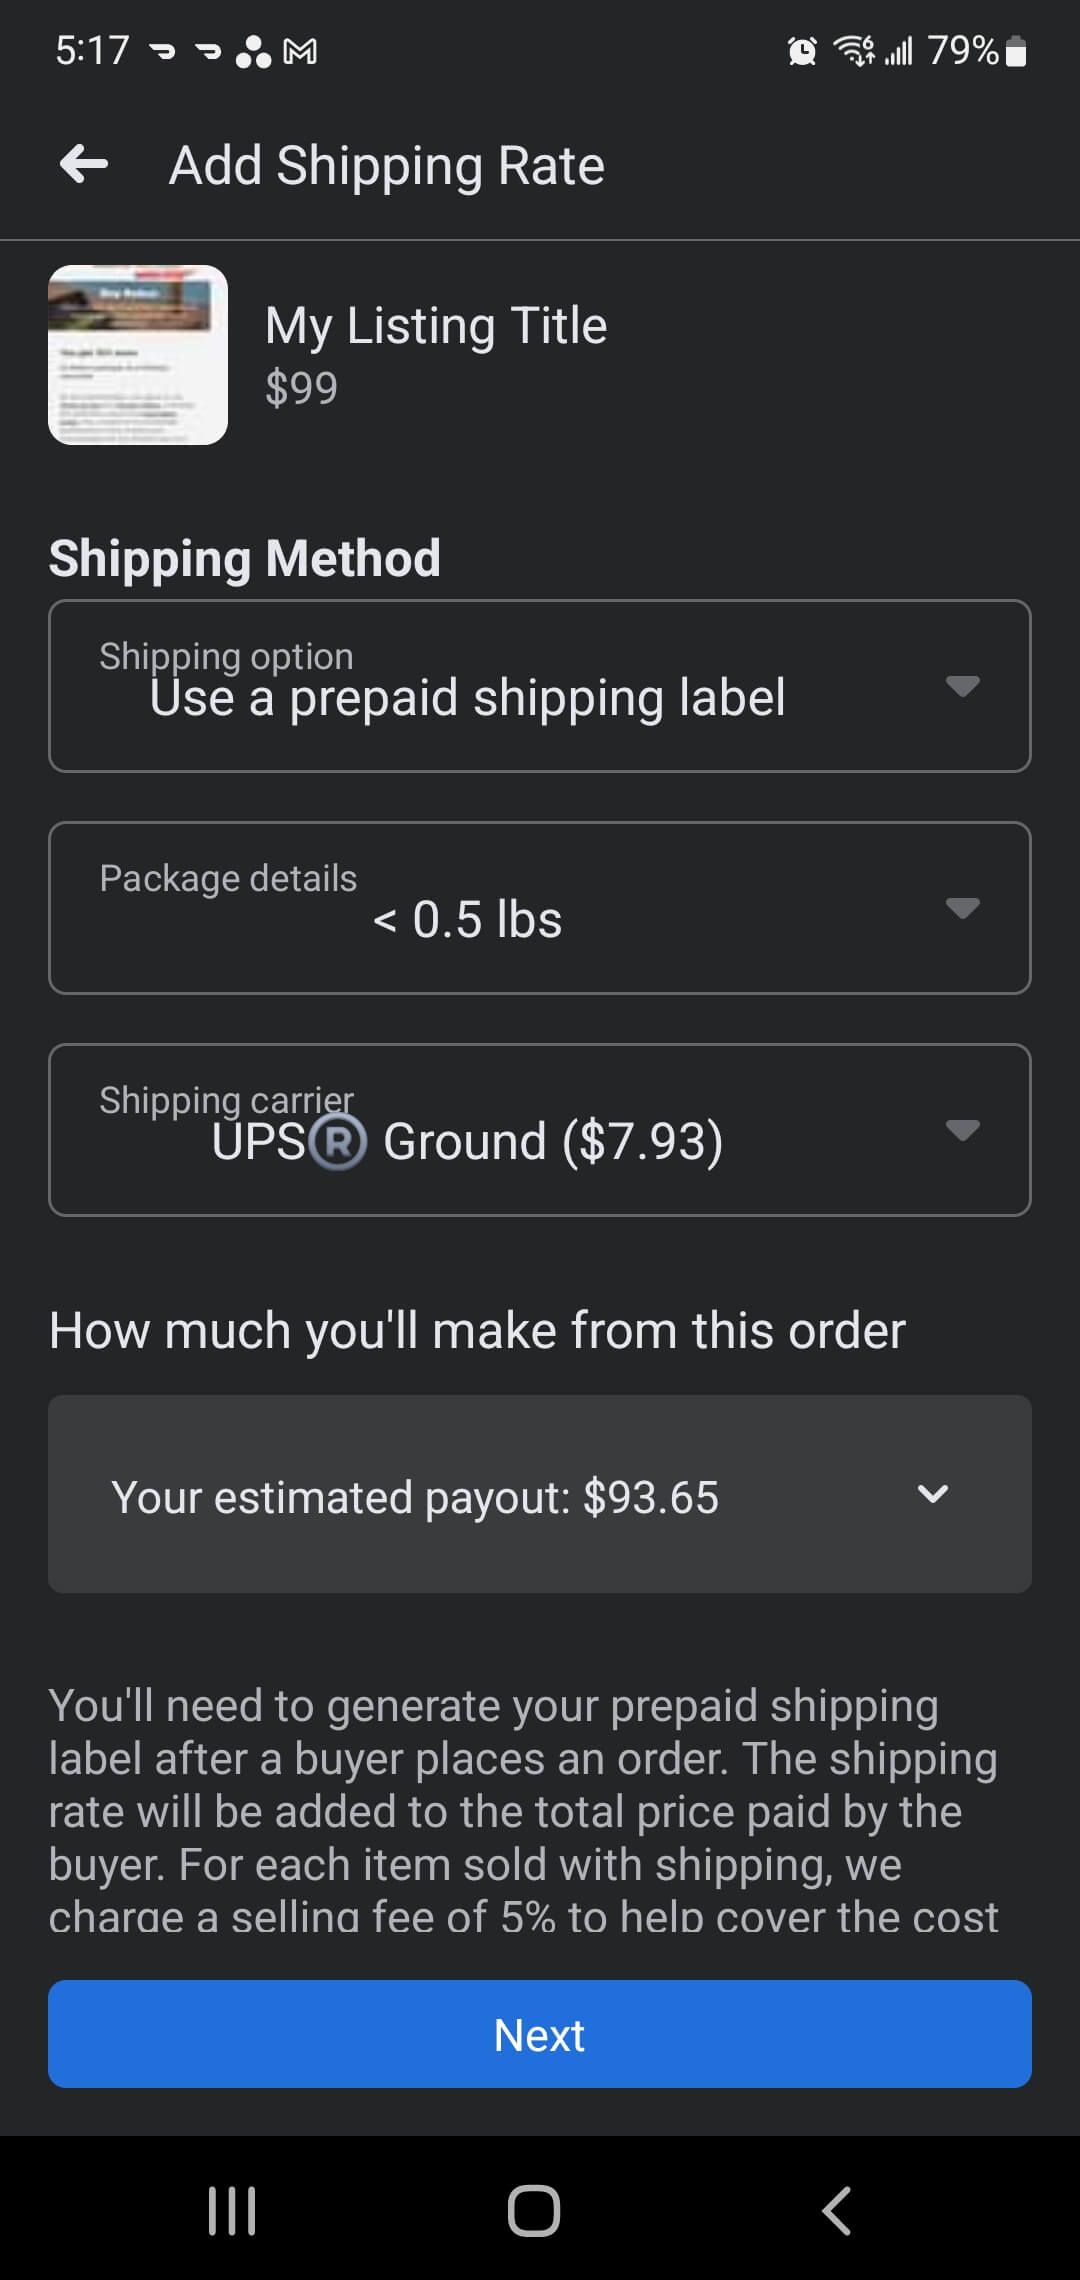Tap the Next button
The image size is (1080, 2280).
click(x=540, y=2034)
